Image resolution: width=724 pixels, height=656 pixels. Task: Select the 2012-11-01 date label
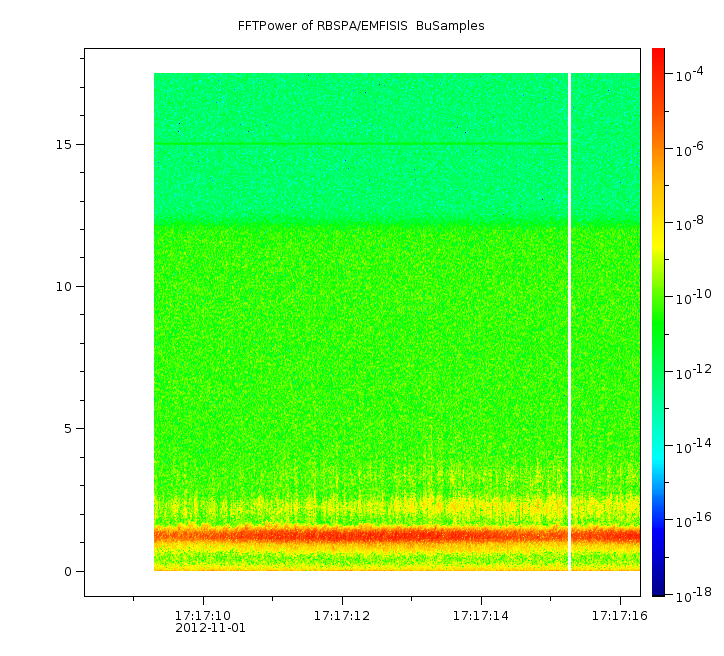(211, 628)
